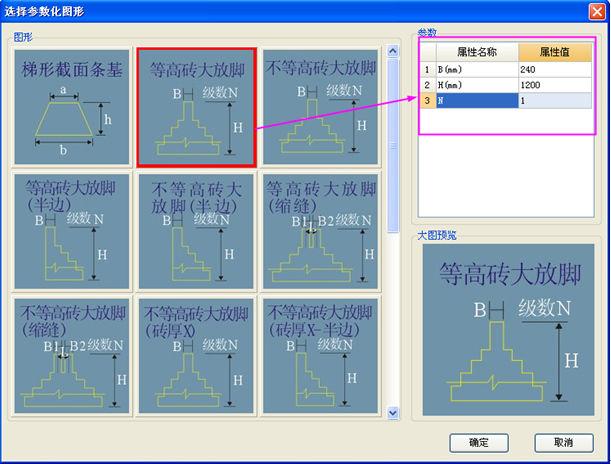
Task: Click the shape list vertical scrollbar thumb
Action: (394, 110)
